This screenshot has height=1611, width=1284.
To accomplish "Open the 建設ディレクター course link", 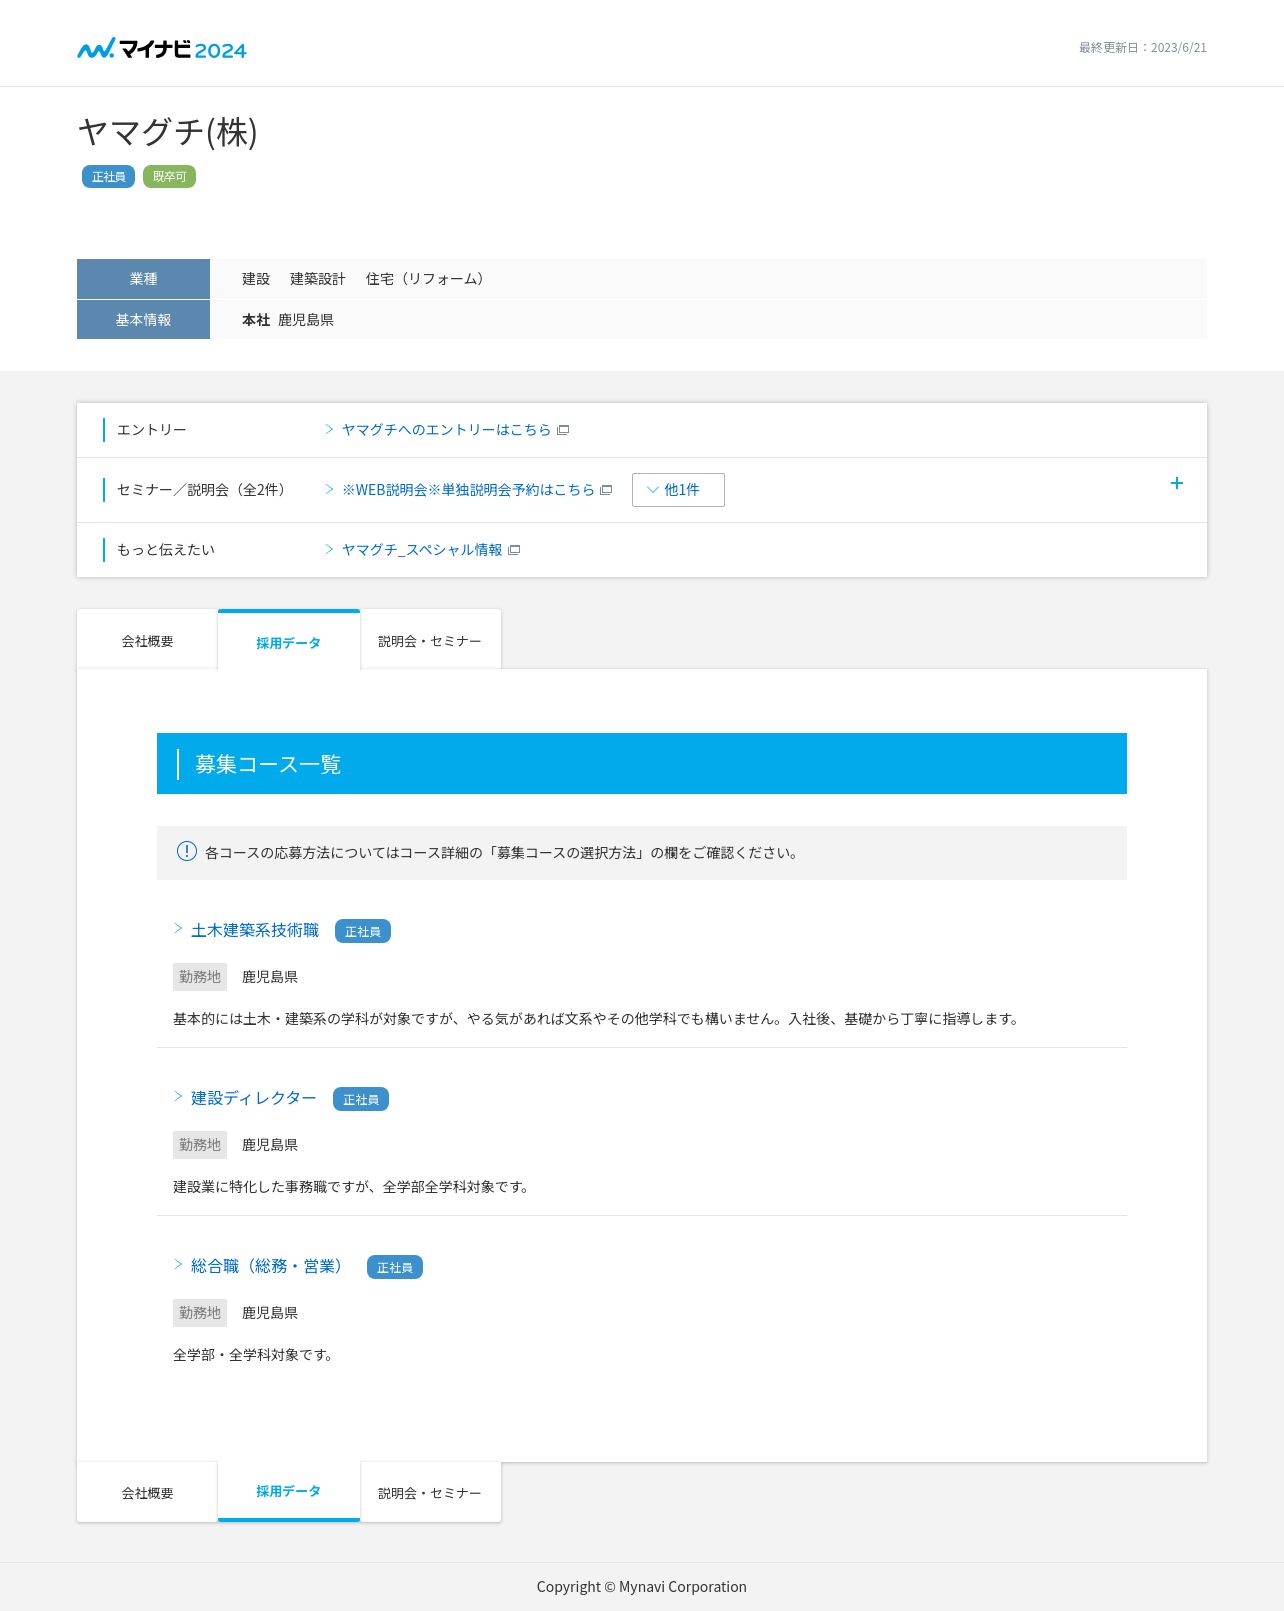I will click(x=254, y=1098).
